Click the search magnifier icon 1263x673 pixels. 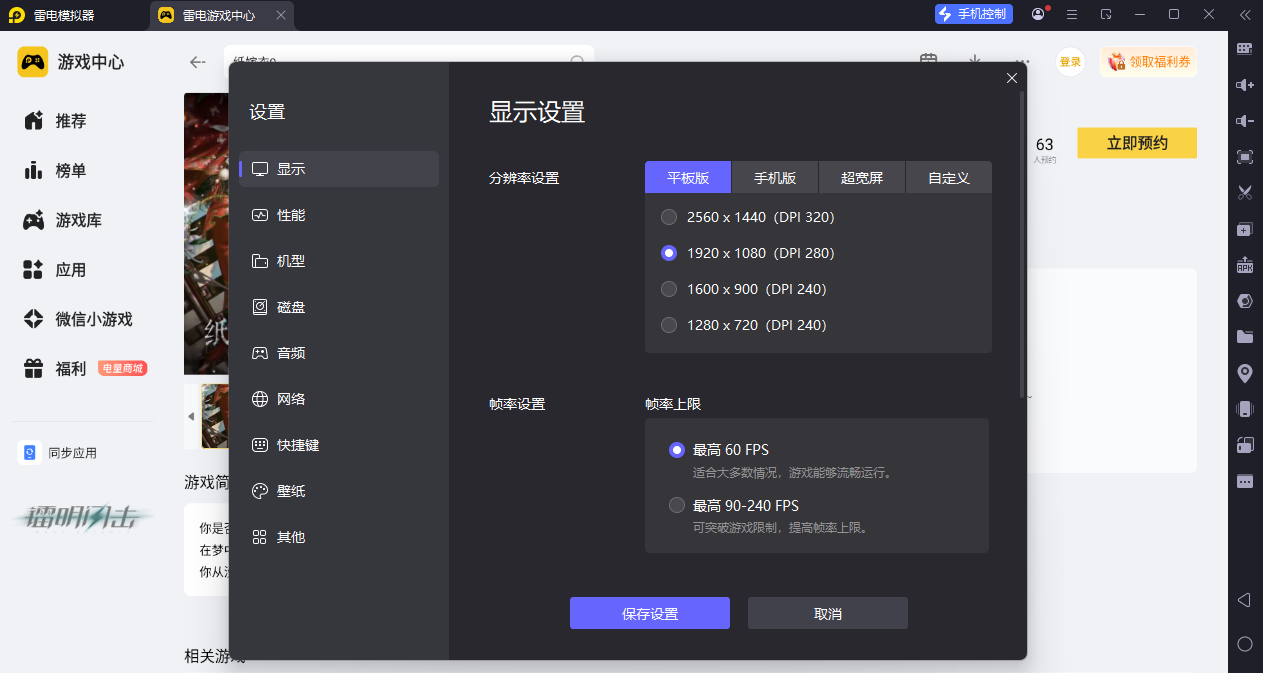click(577, 61)
